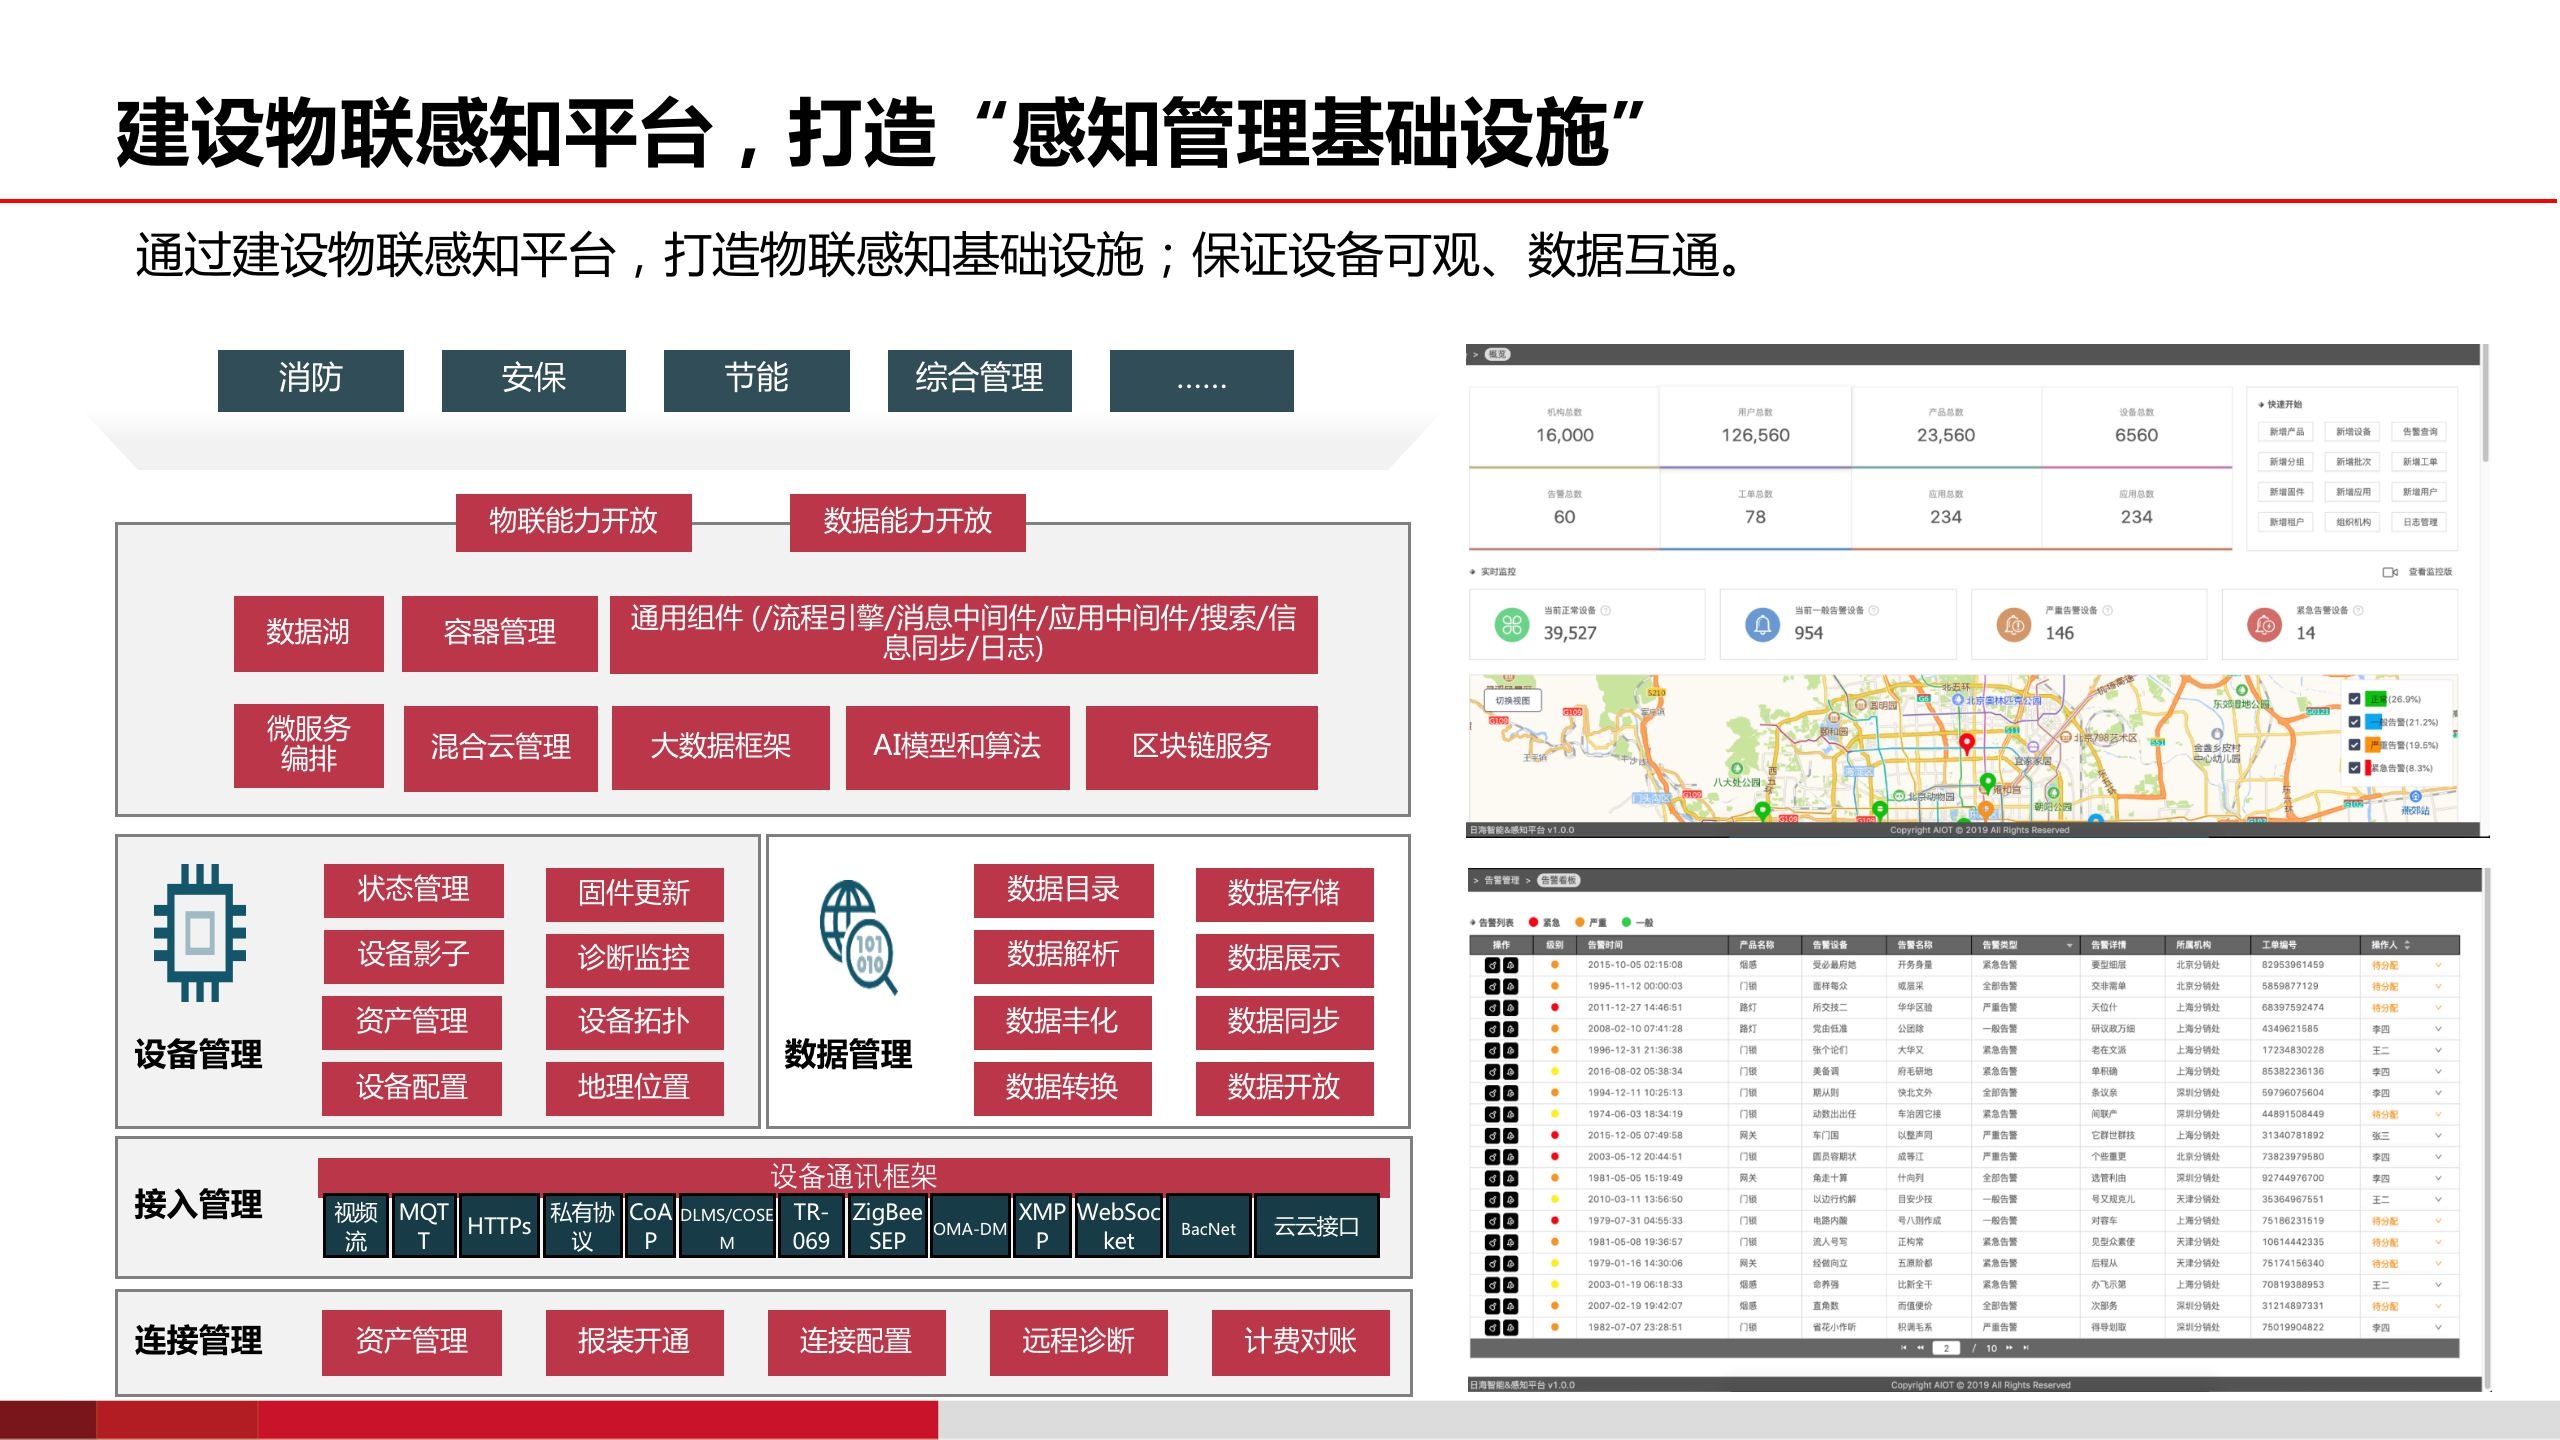The width and height of the screenshot is (2560, 1440).
Task: Click the 新增产品 quick start button
Action: tap(2286, 432)
